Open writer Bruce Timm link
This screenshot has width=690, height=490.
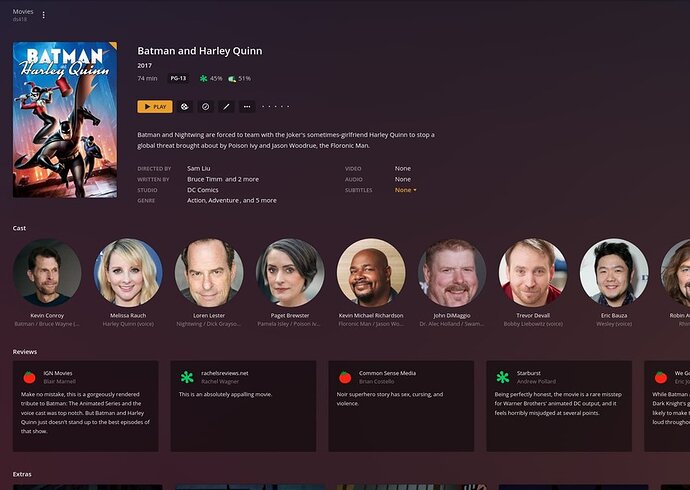[205, 179]
